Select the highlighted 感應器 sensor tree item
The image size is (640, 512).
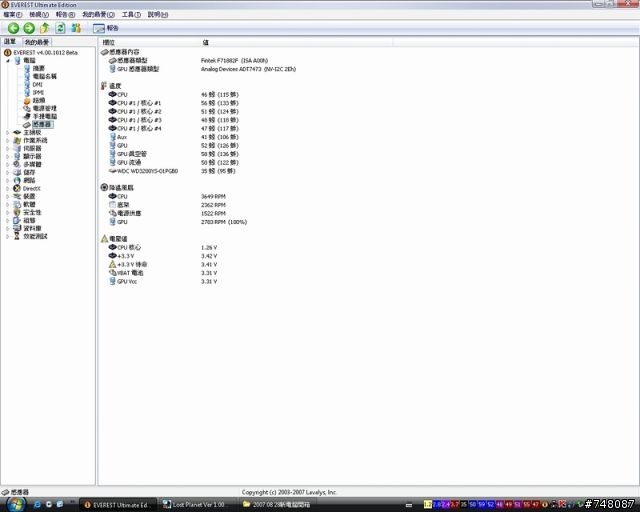point(42,125)
